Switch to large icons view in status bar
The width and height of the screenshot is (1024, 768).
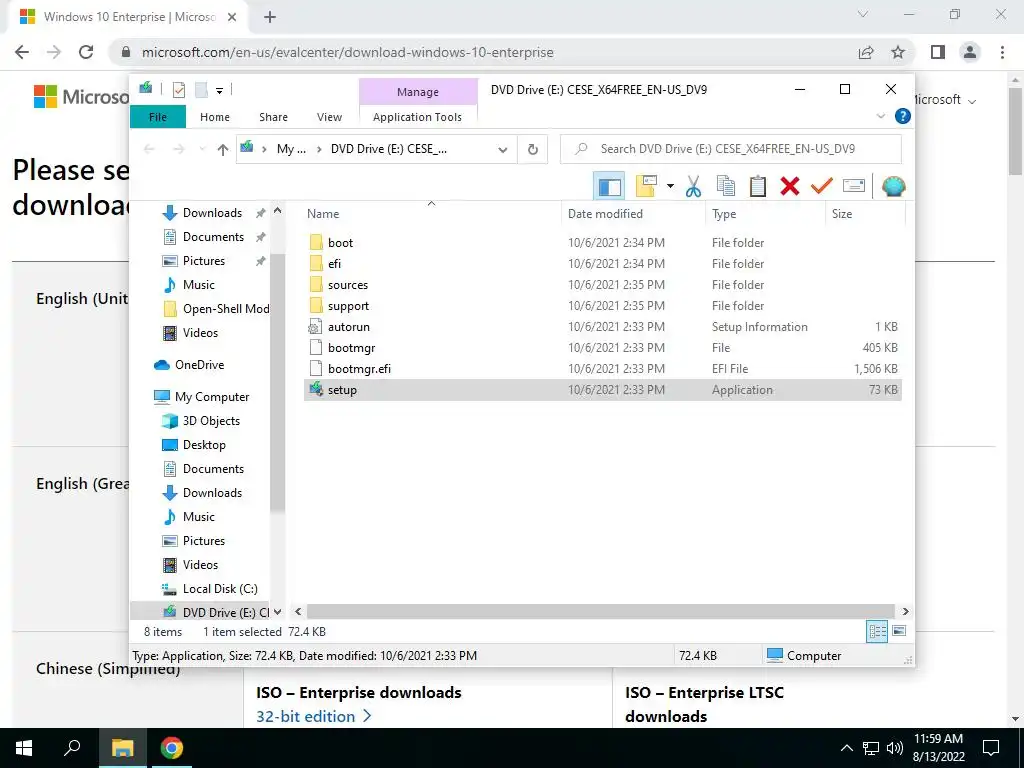pyautogui.click(x=899, y=632)
